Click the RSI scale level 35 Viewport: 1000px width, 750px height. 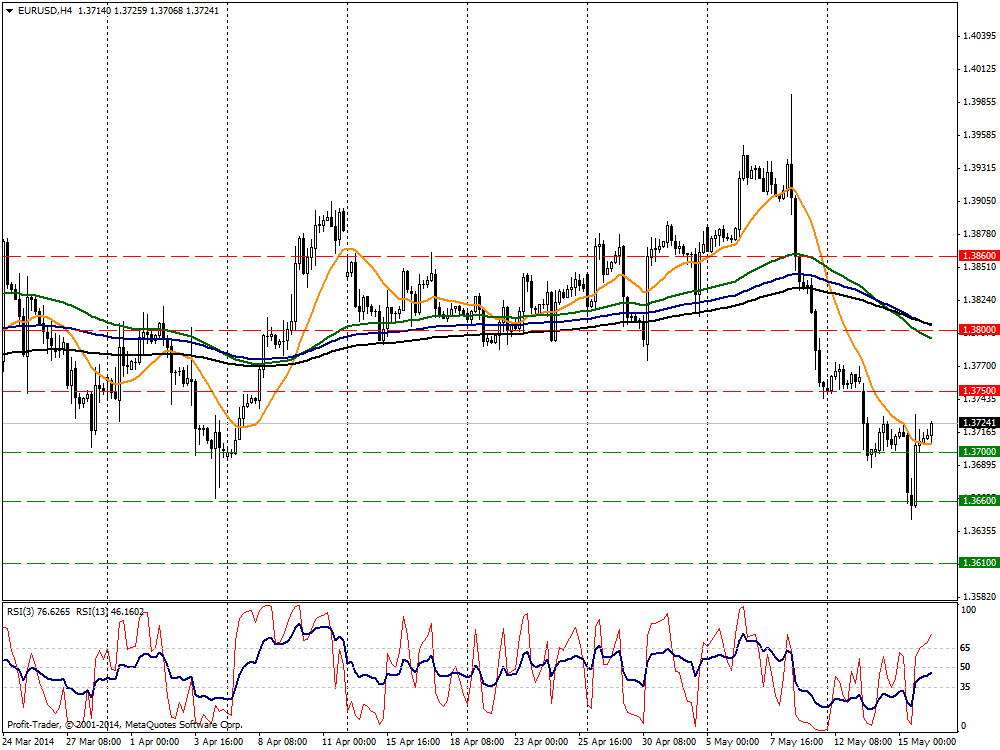pos(966,687)
